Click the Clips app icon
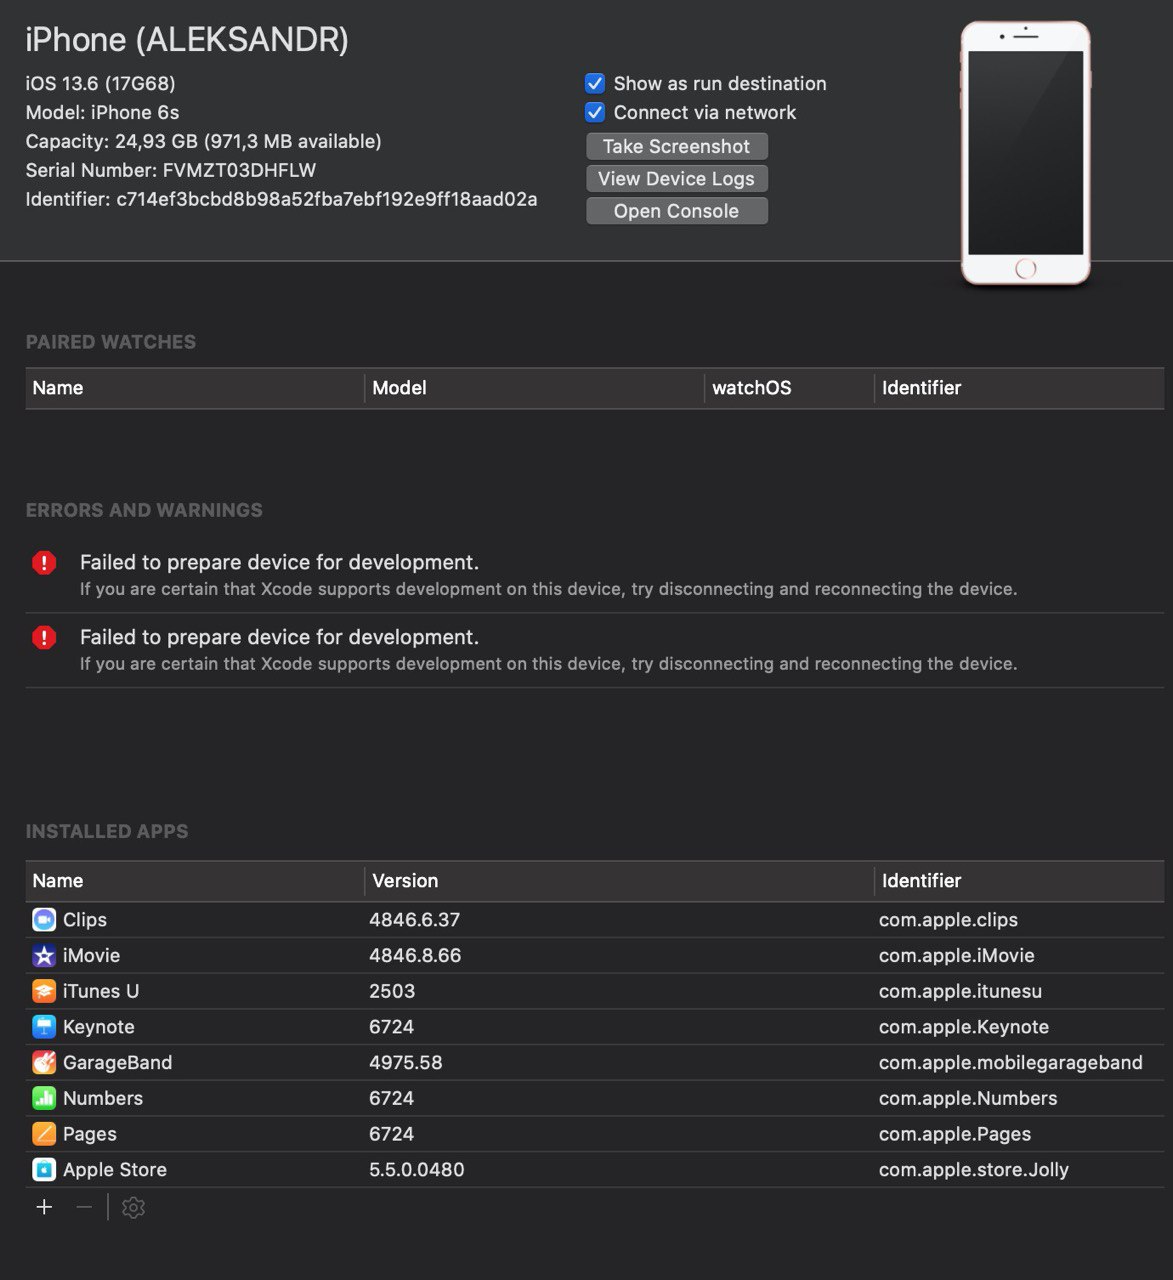The height and width of the screenshot is (1280, 1173). [44, 919]
